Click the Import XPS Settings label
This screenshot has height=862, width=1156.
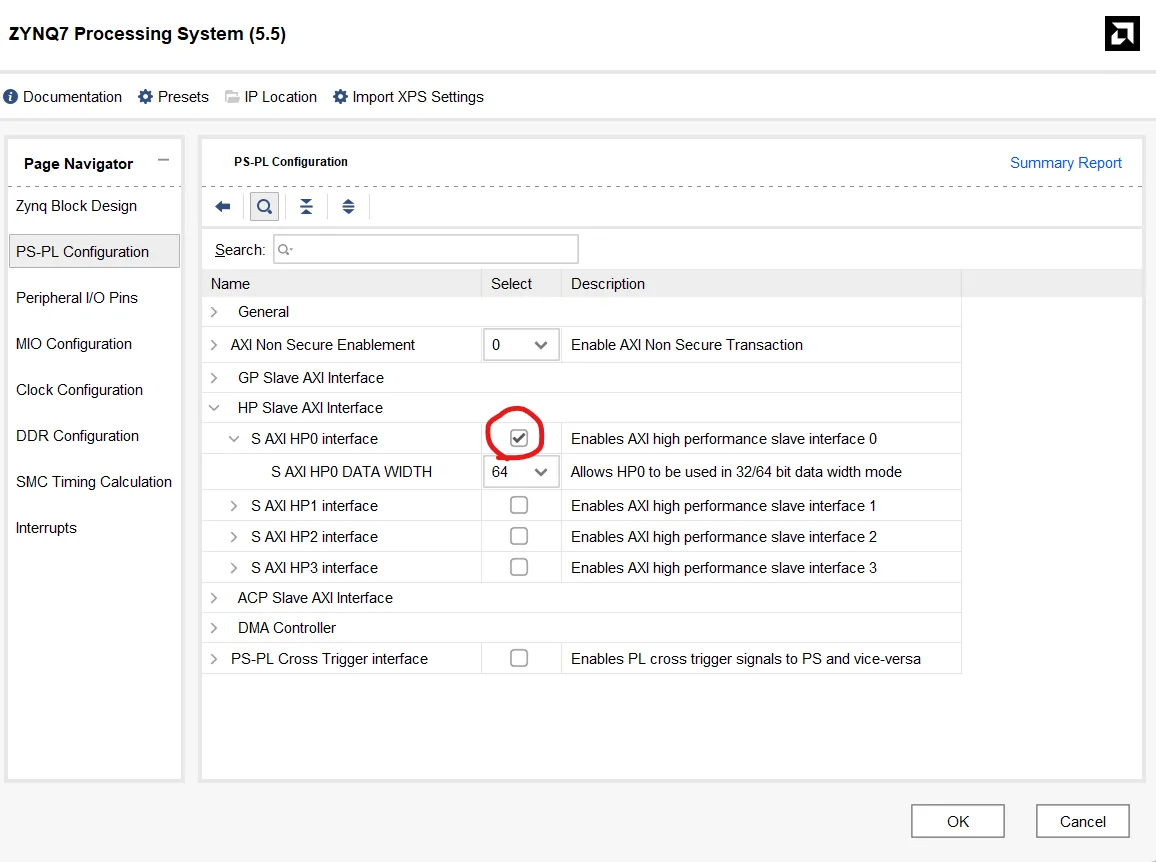click(418, 97)
